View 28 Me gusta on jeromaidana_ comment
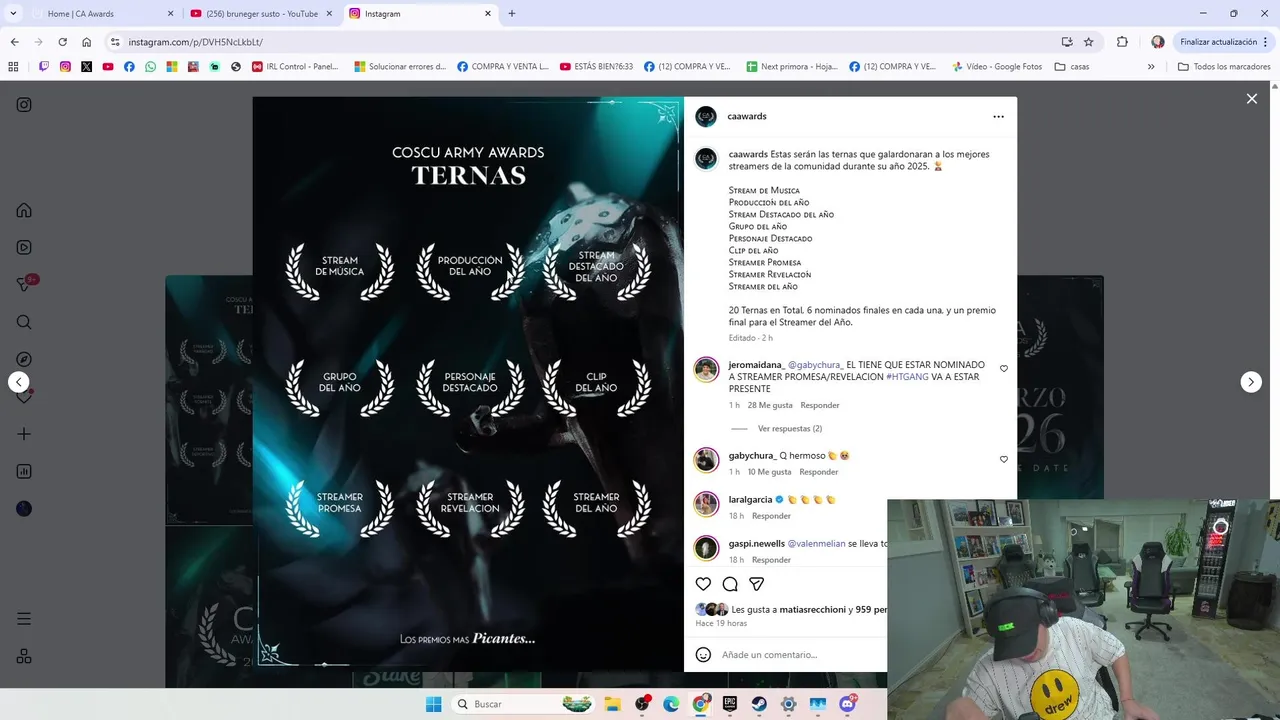 click(x=770, y=405)
